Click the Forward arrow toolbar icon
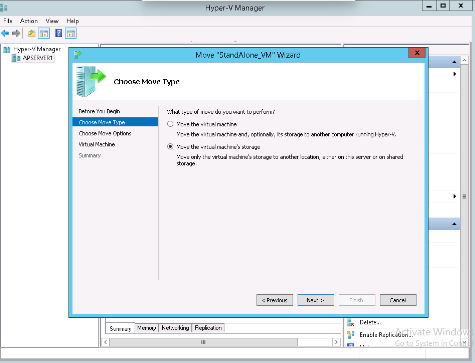The width and height of the screenshot is (475, 363). coord(16,33)
